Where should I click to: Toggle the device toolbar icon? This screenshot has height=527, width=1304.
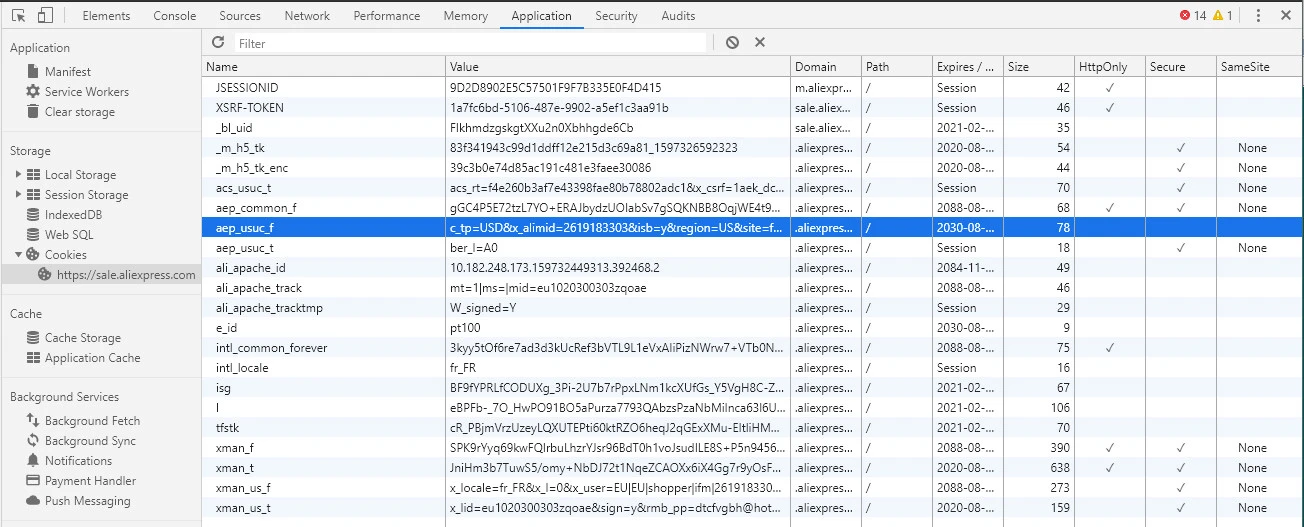coord(46,16)
